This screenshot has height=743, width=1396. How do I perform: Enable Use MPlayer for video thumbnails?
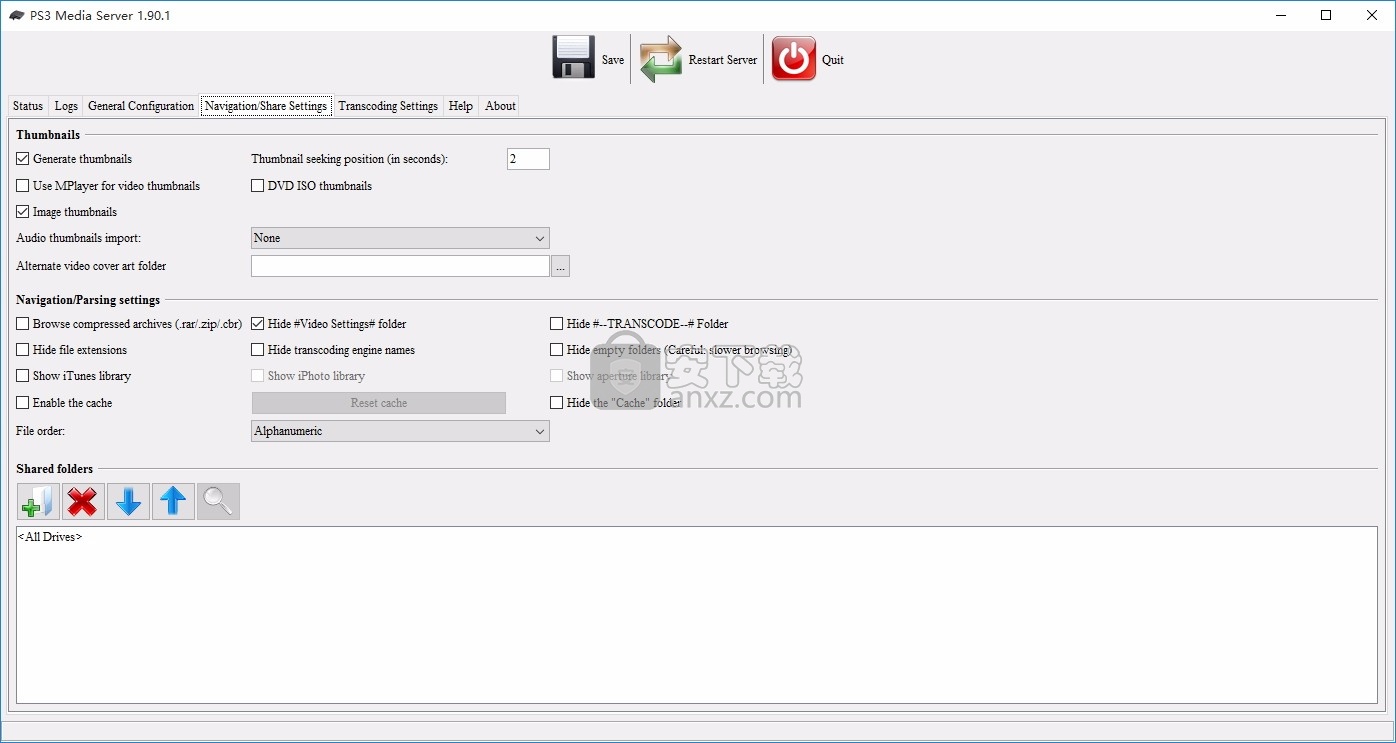click(x=23, y=186)
